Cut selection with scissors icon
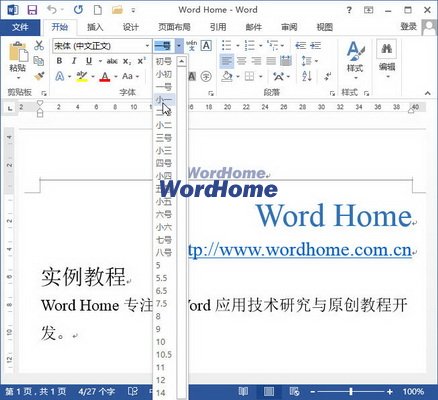The image size is (438, 400). [x=39, y=45]
